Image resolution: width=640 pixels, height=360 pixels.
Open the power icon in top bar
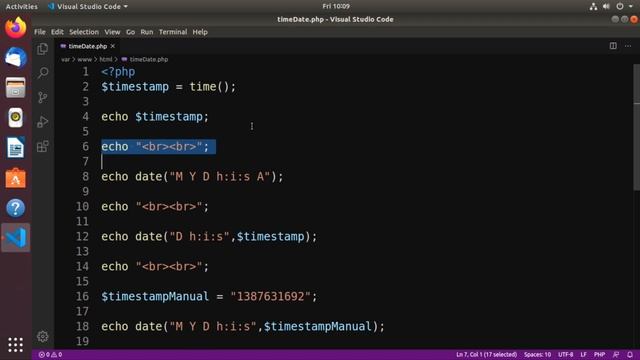tap(620, 7)
